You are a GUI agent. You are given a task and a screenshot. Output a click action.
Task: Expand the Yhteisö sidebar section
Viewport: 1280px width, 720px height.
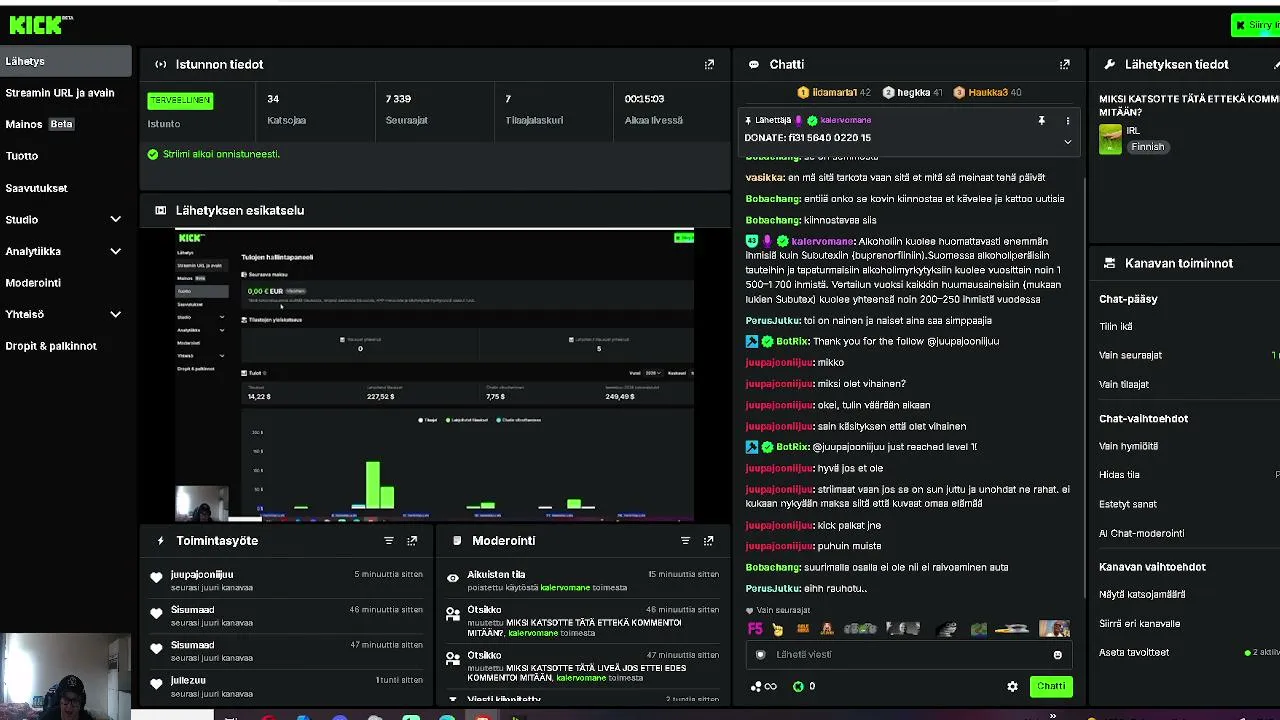[x=115, y=314]
